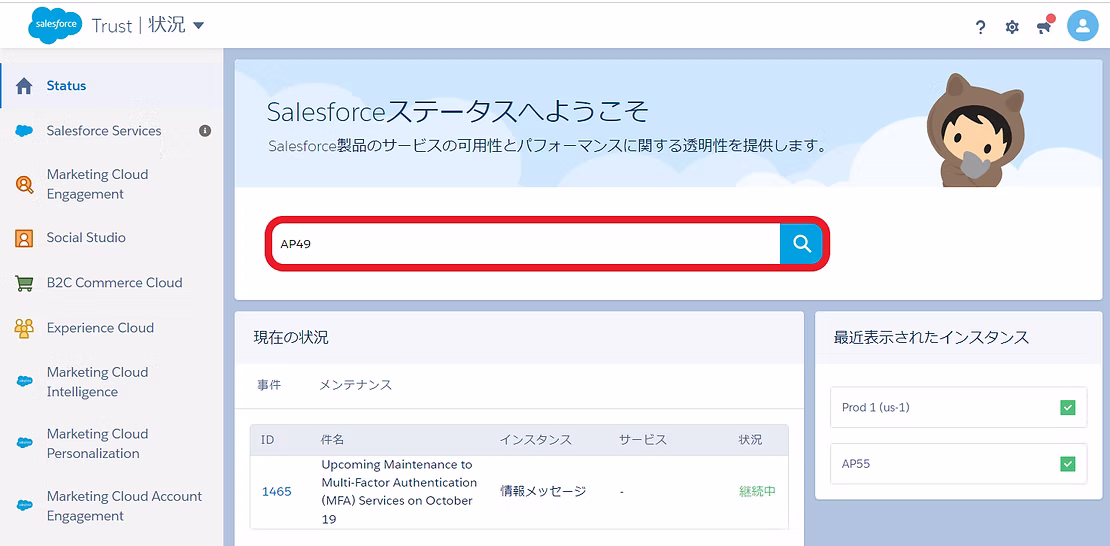The image size is (1110, 546).
Task: Open Experience Cloud in sidebar
Action: 101,328
